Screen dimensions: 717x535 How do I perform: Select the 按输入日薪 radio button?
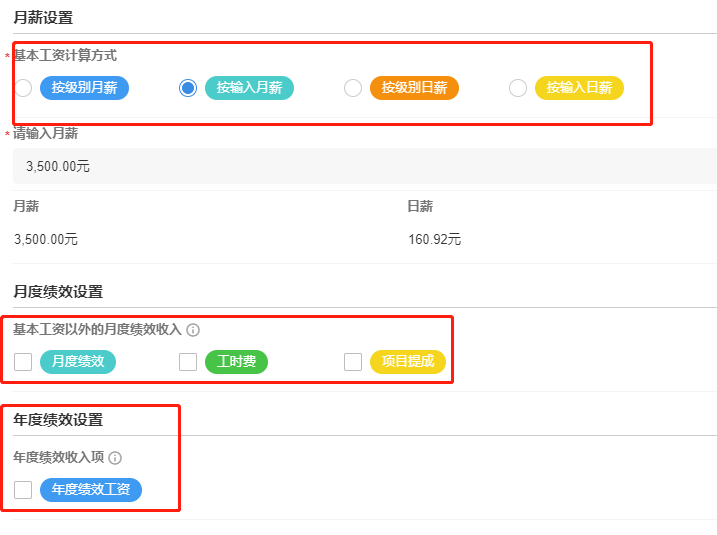tap(518, 88)
